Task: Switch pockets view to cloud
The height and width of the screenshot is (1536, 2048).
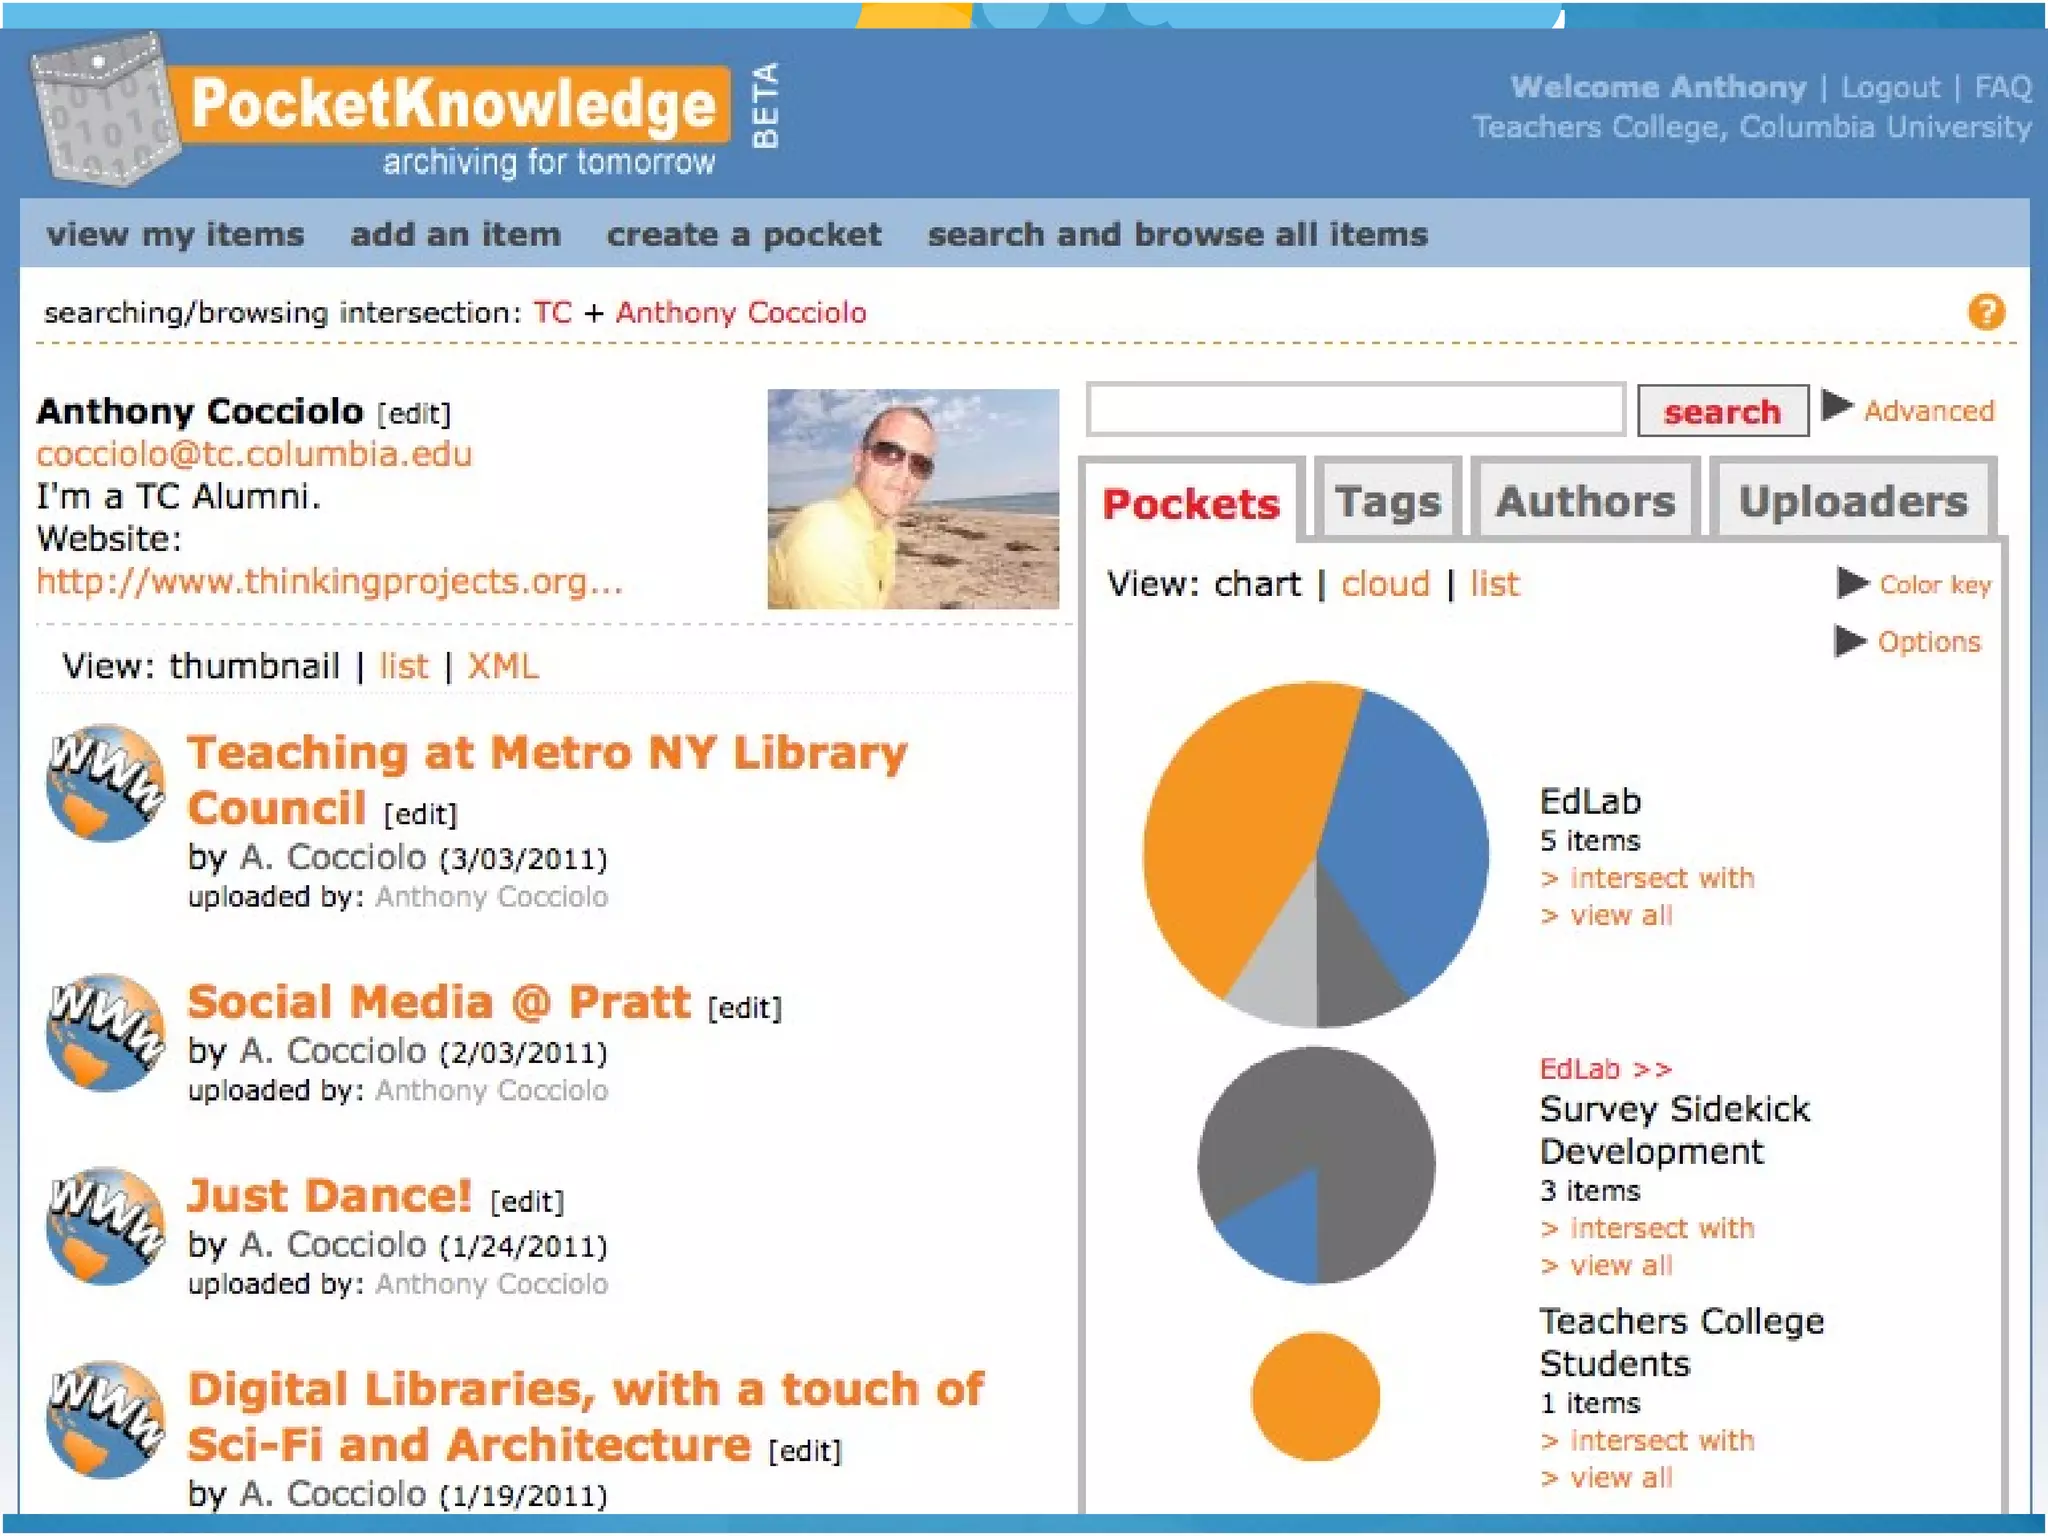Action: click(1385, 583)
